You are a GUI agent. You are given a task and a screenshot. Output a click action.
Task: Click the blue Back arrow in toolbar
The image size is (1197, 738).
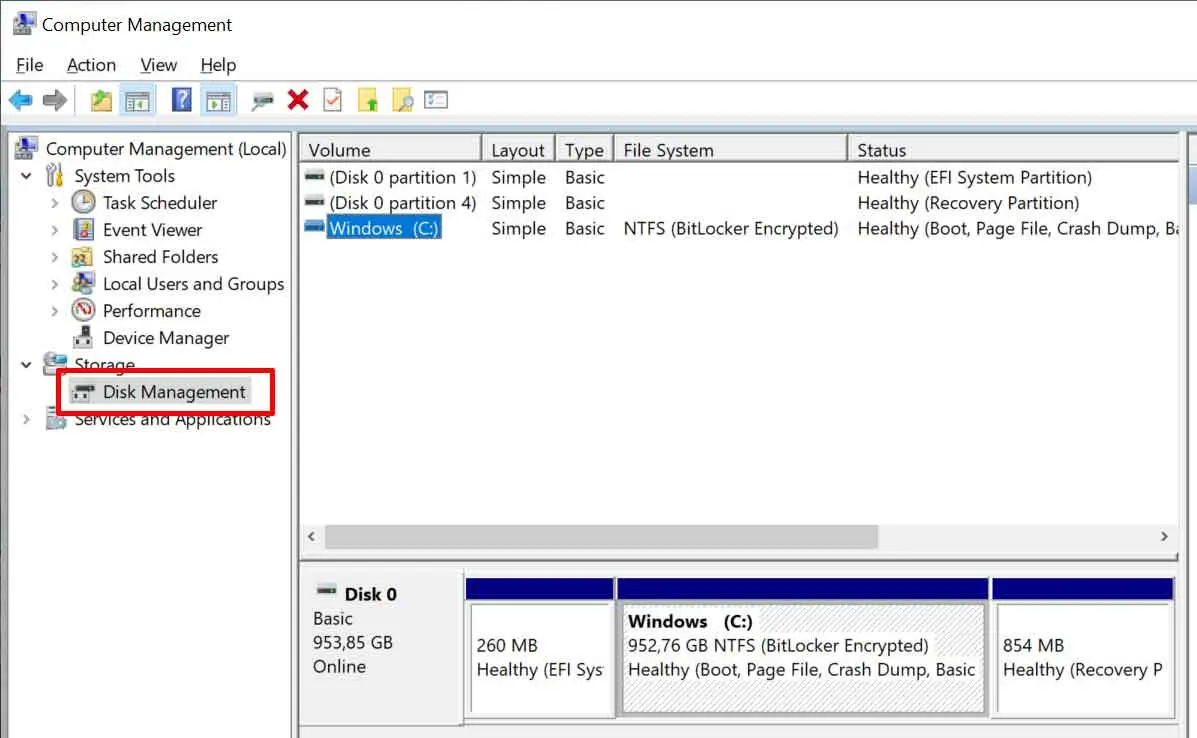point(20,100)
